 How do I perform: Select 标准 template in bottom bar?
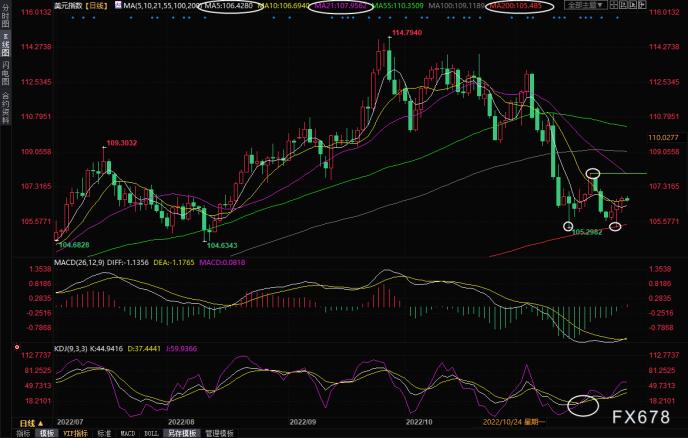pos(104,433)
